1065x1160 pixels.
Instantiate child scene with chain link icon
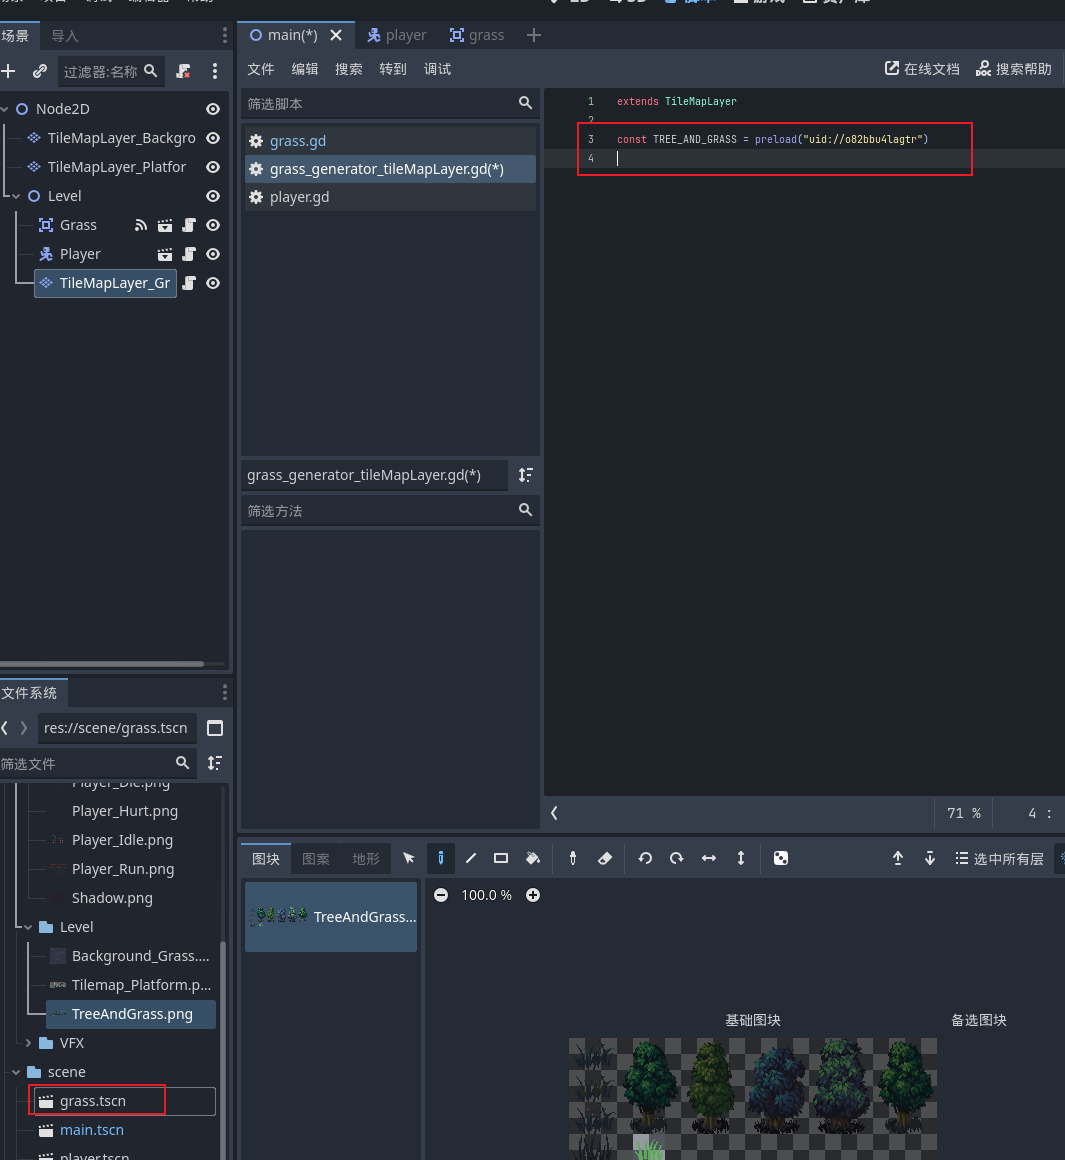(40, 71)
